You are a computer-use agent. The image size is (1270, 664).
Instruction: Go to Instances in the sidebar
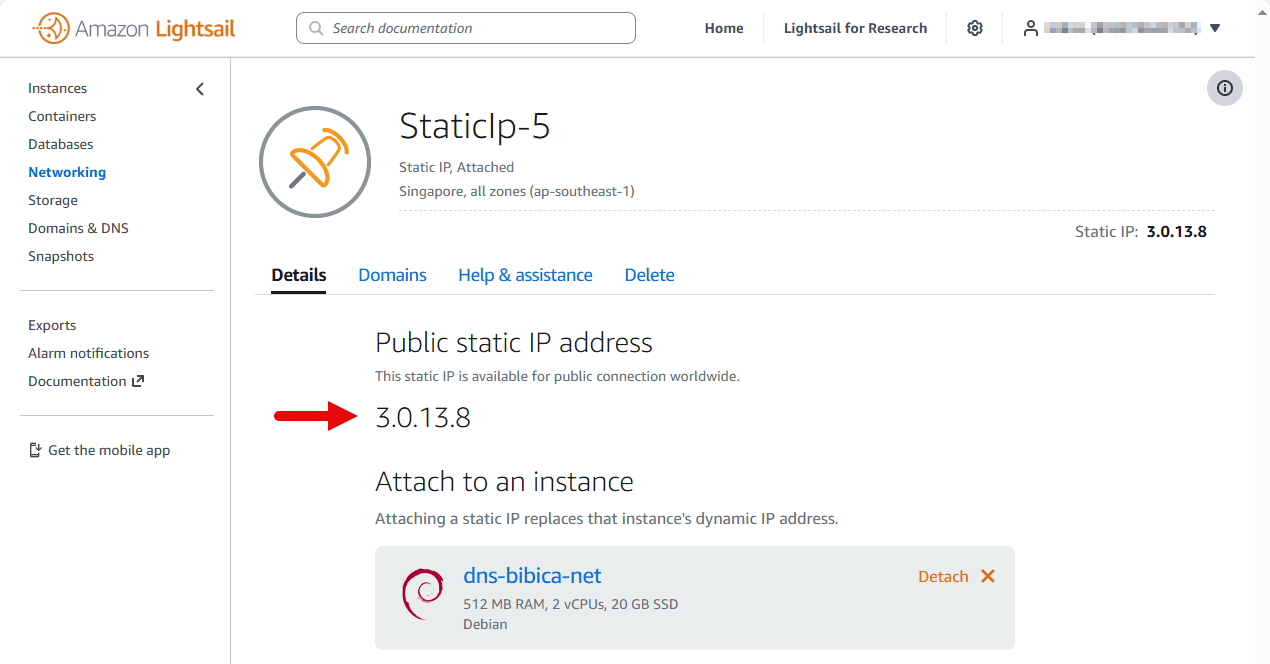pyautogui.click(x=57, y=88)
